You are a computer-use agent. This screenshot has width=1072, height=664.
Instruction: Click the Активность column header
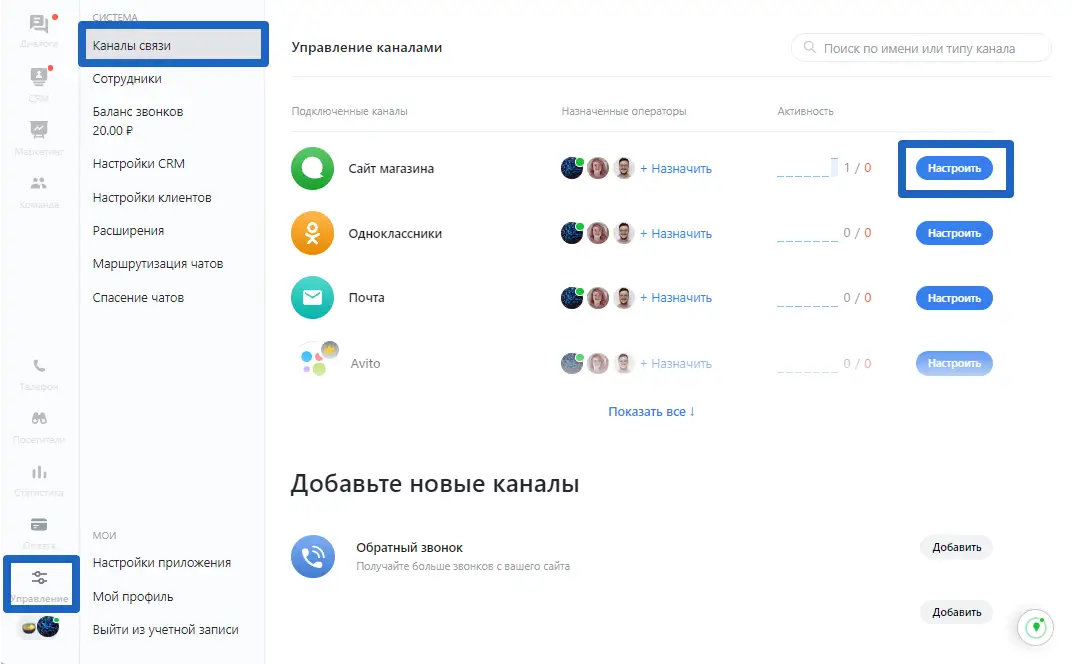[x=805, y=111]
